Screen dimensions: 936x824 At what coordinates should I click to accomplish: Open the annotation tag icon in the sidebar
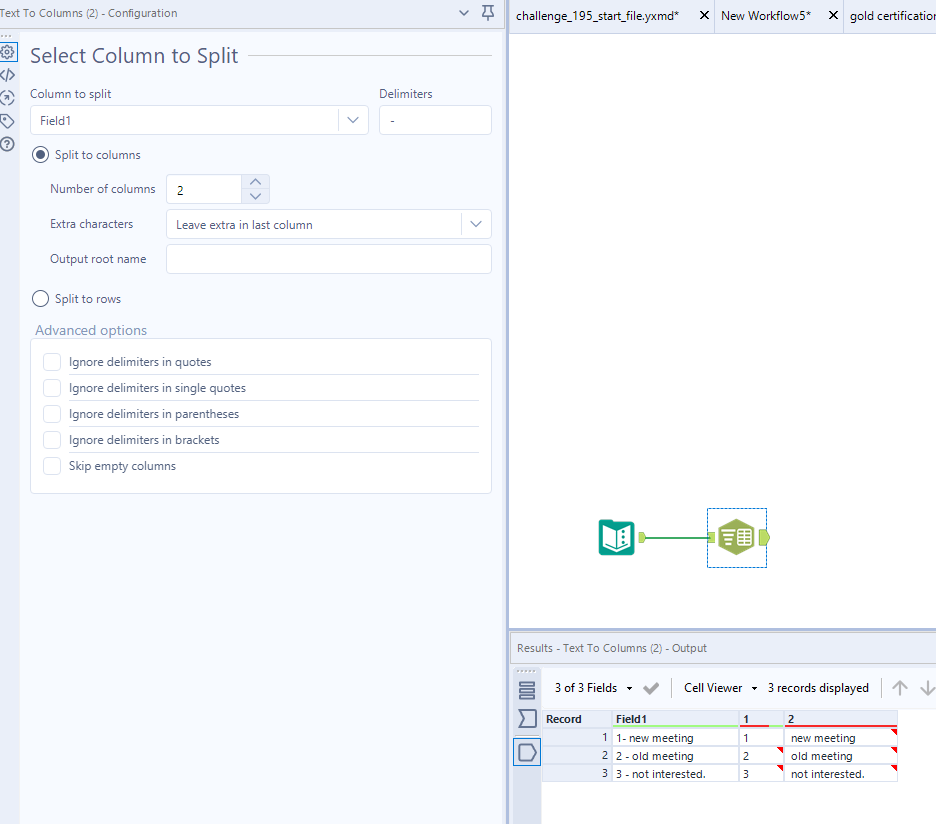[9, 120]
